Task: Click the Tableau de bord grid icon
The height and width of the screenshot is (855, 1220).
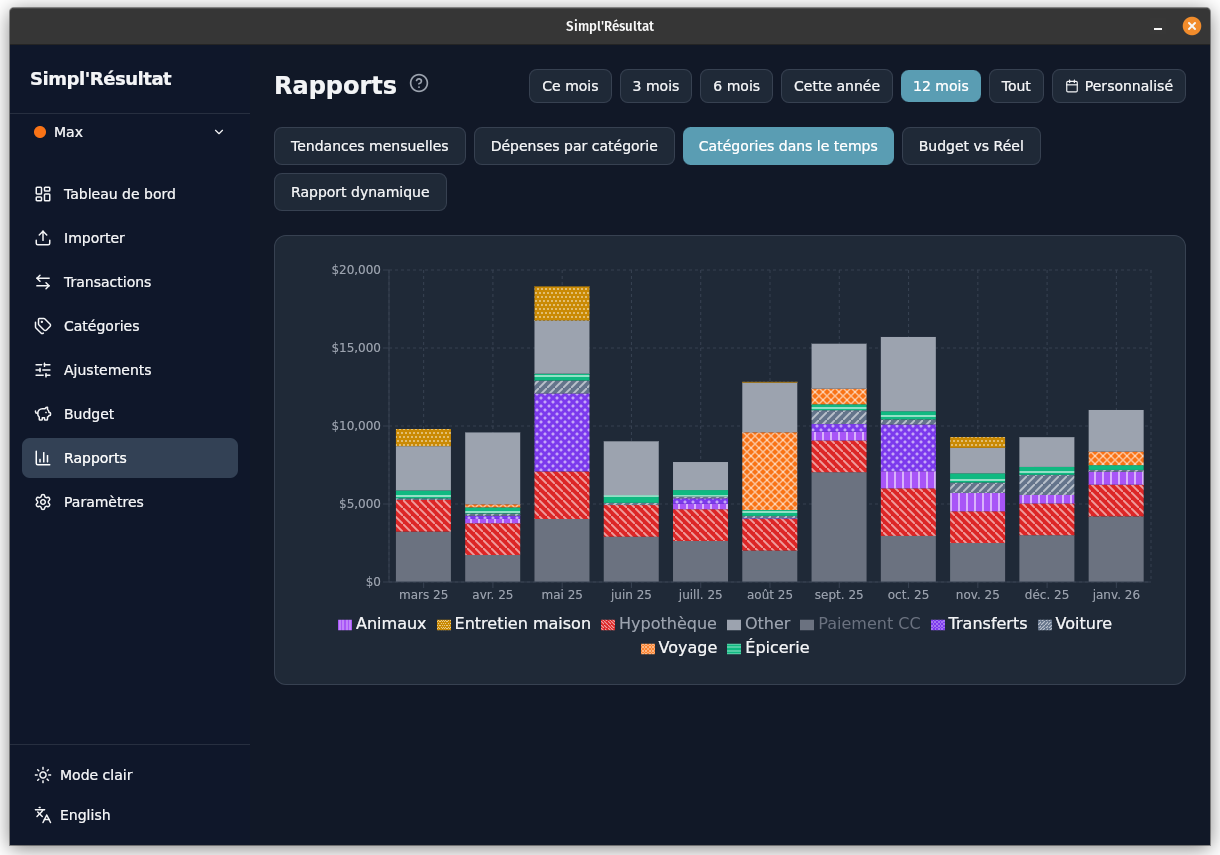Action: [x=43, y=194]
